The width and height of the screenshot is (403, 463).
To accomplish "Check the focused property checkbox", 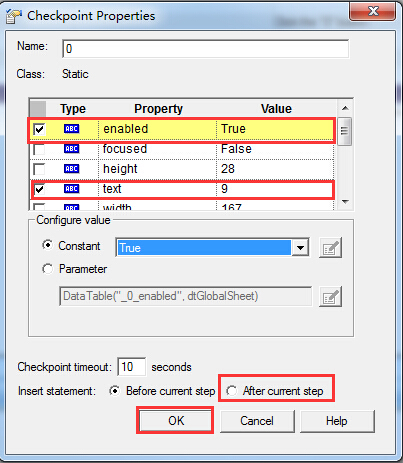I will tap(39, 149).
